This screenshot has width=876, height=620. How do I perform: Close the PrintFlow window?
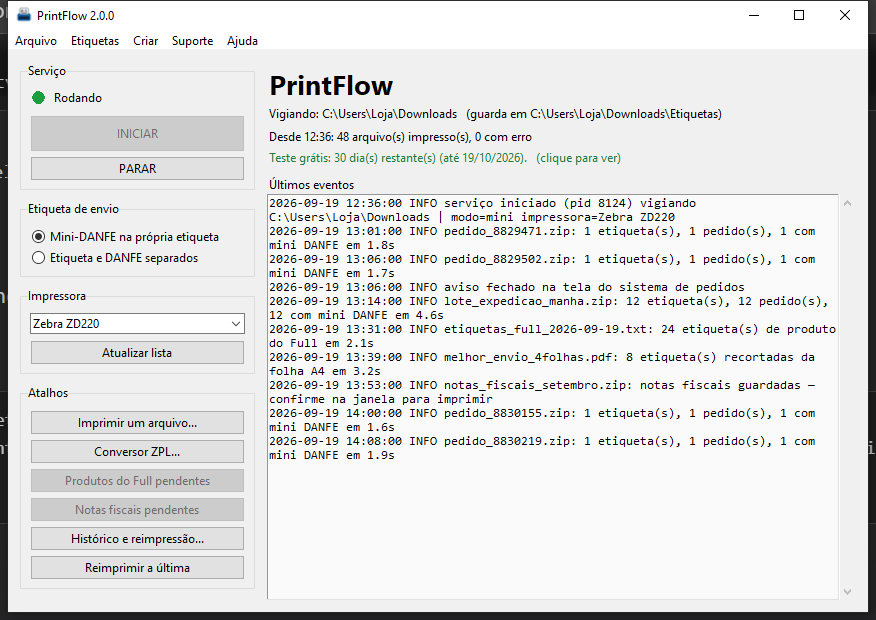845,15
